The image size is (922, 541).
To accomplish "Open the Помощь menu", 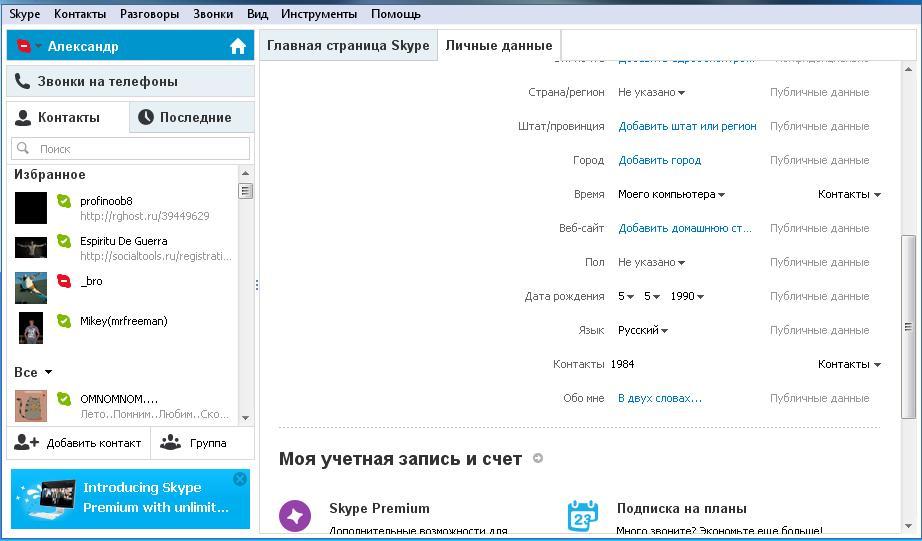I will pyautogui.click(x=395, y=14).
